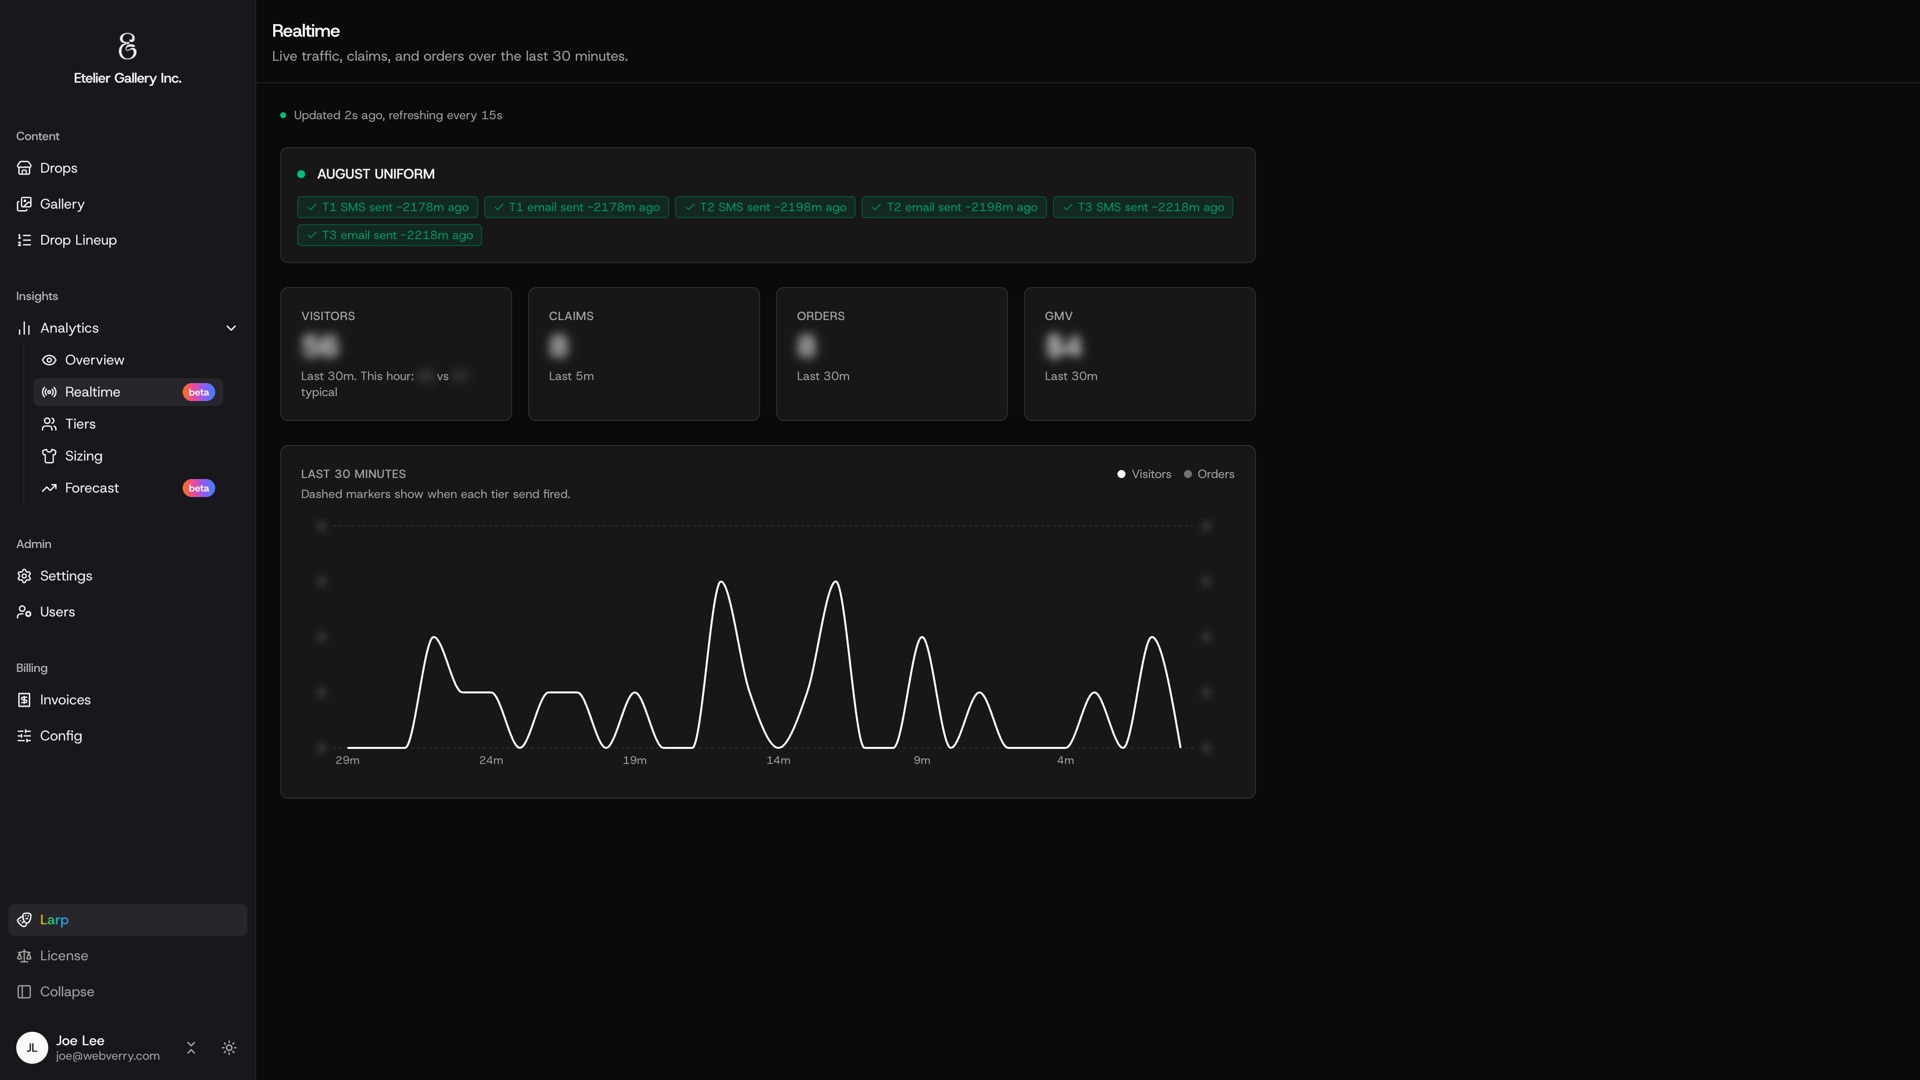Screen dimensions: 1920x1080
Task: Collapse the Analytics section chevron
Action: [231, 328]
